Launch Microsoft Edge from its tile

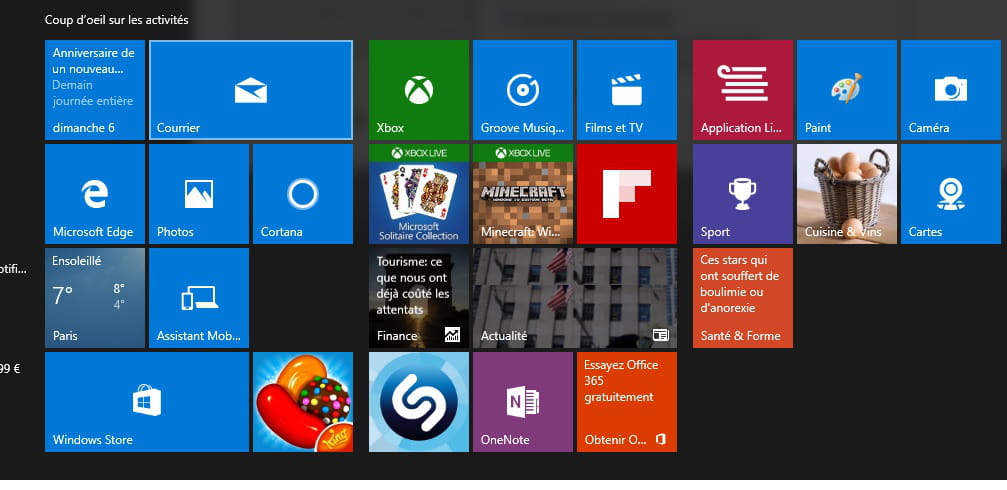(x=95, y=194)
